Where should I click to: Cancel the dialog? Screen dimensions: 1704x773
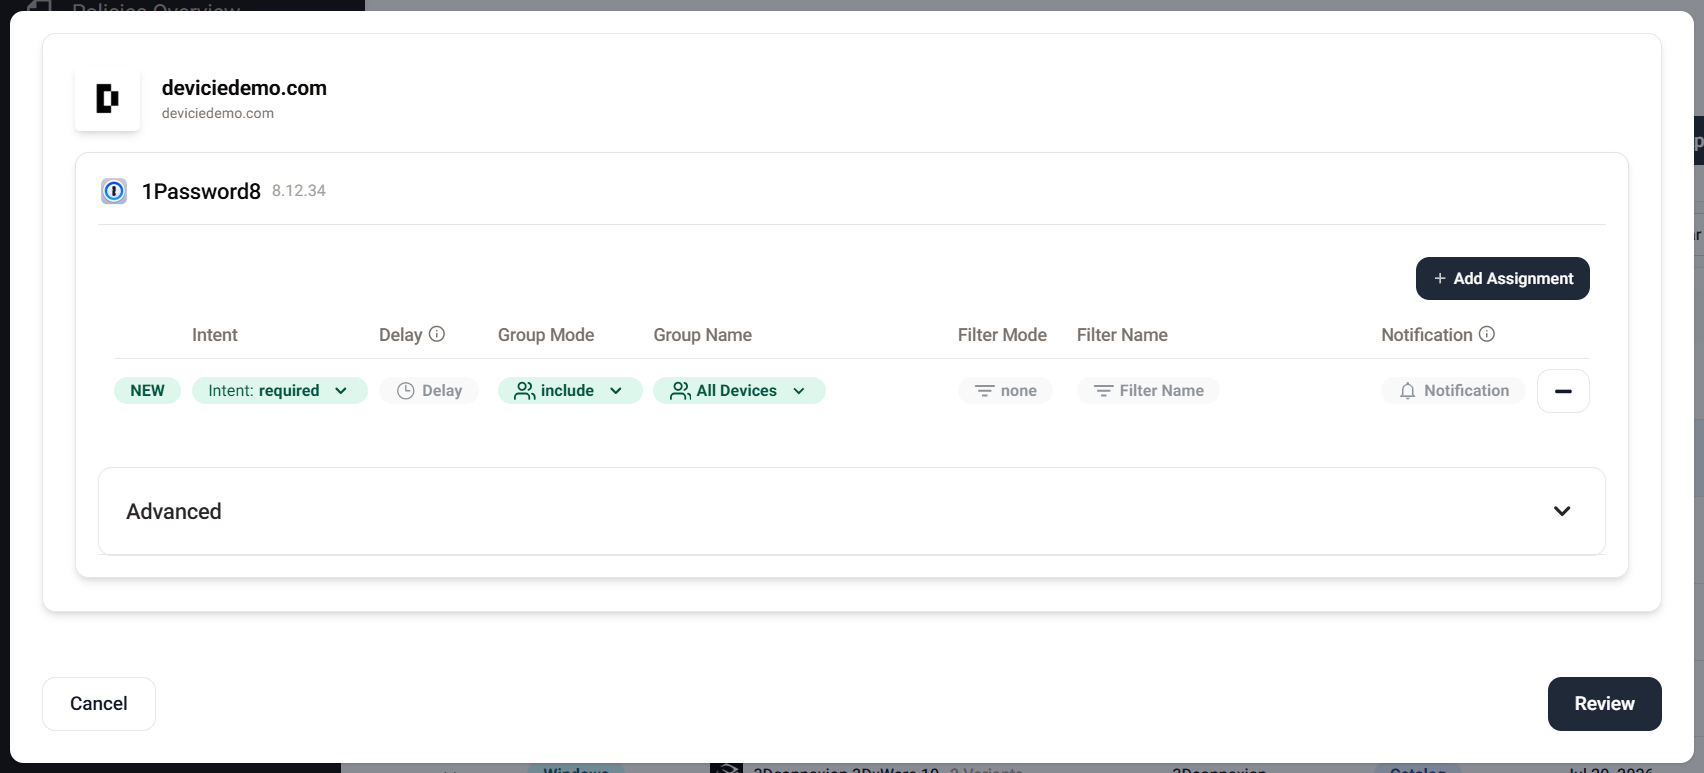coord(99,704)
